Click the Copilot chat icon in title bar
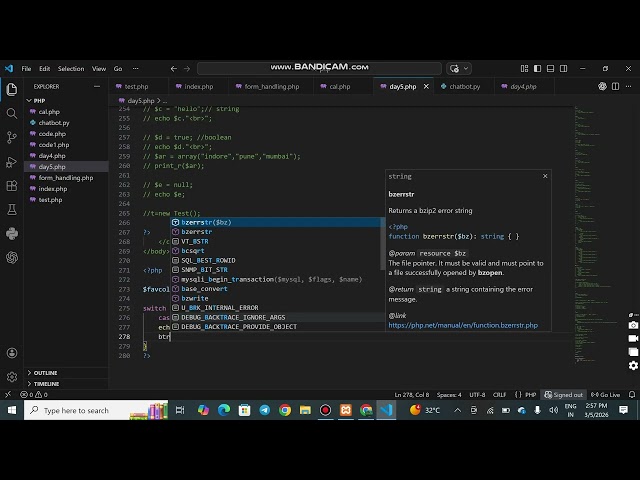The image size is (640, 480). (x=454, y=69)
